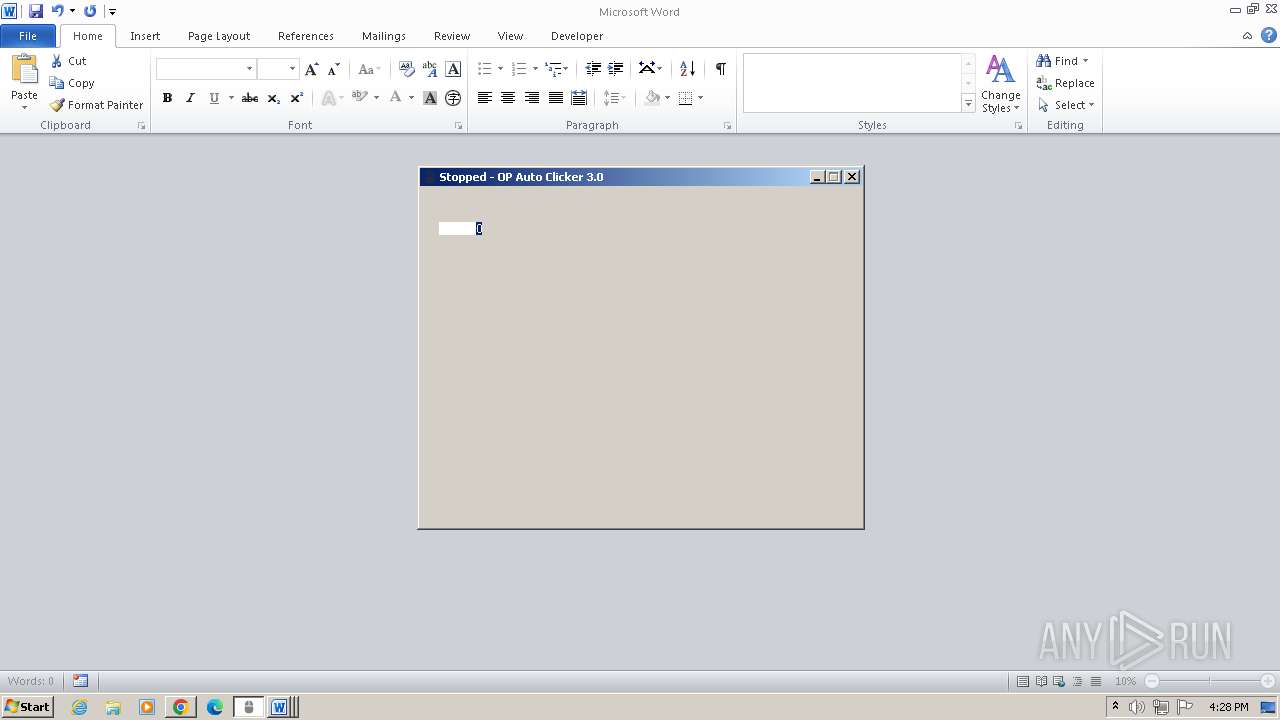Open the Windows Start button

[x=27, y=707]
